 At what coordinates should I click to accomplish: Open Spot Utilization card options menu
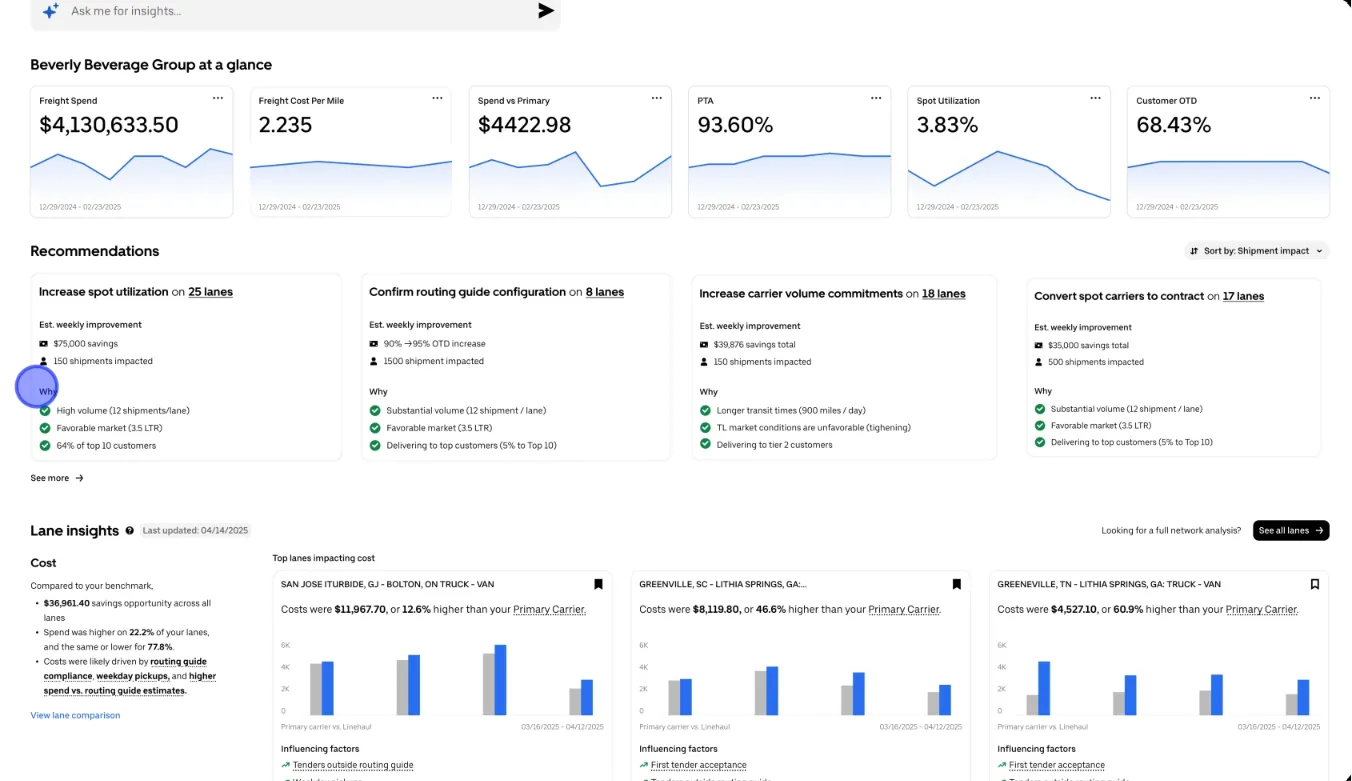(x=1095, y=98)
